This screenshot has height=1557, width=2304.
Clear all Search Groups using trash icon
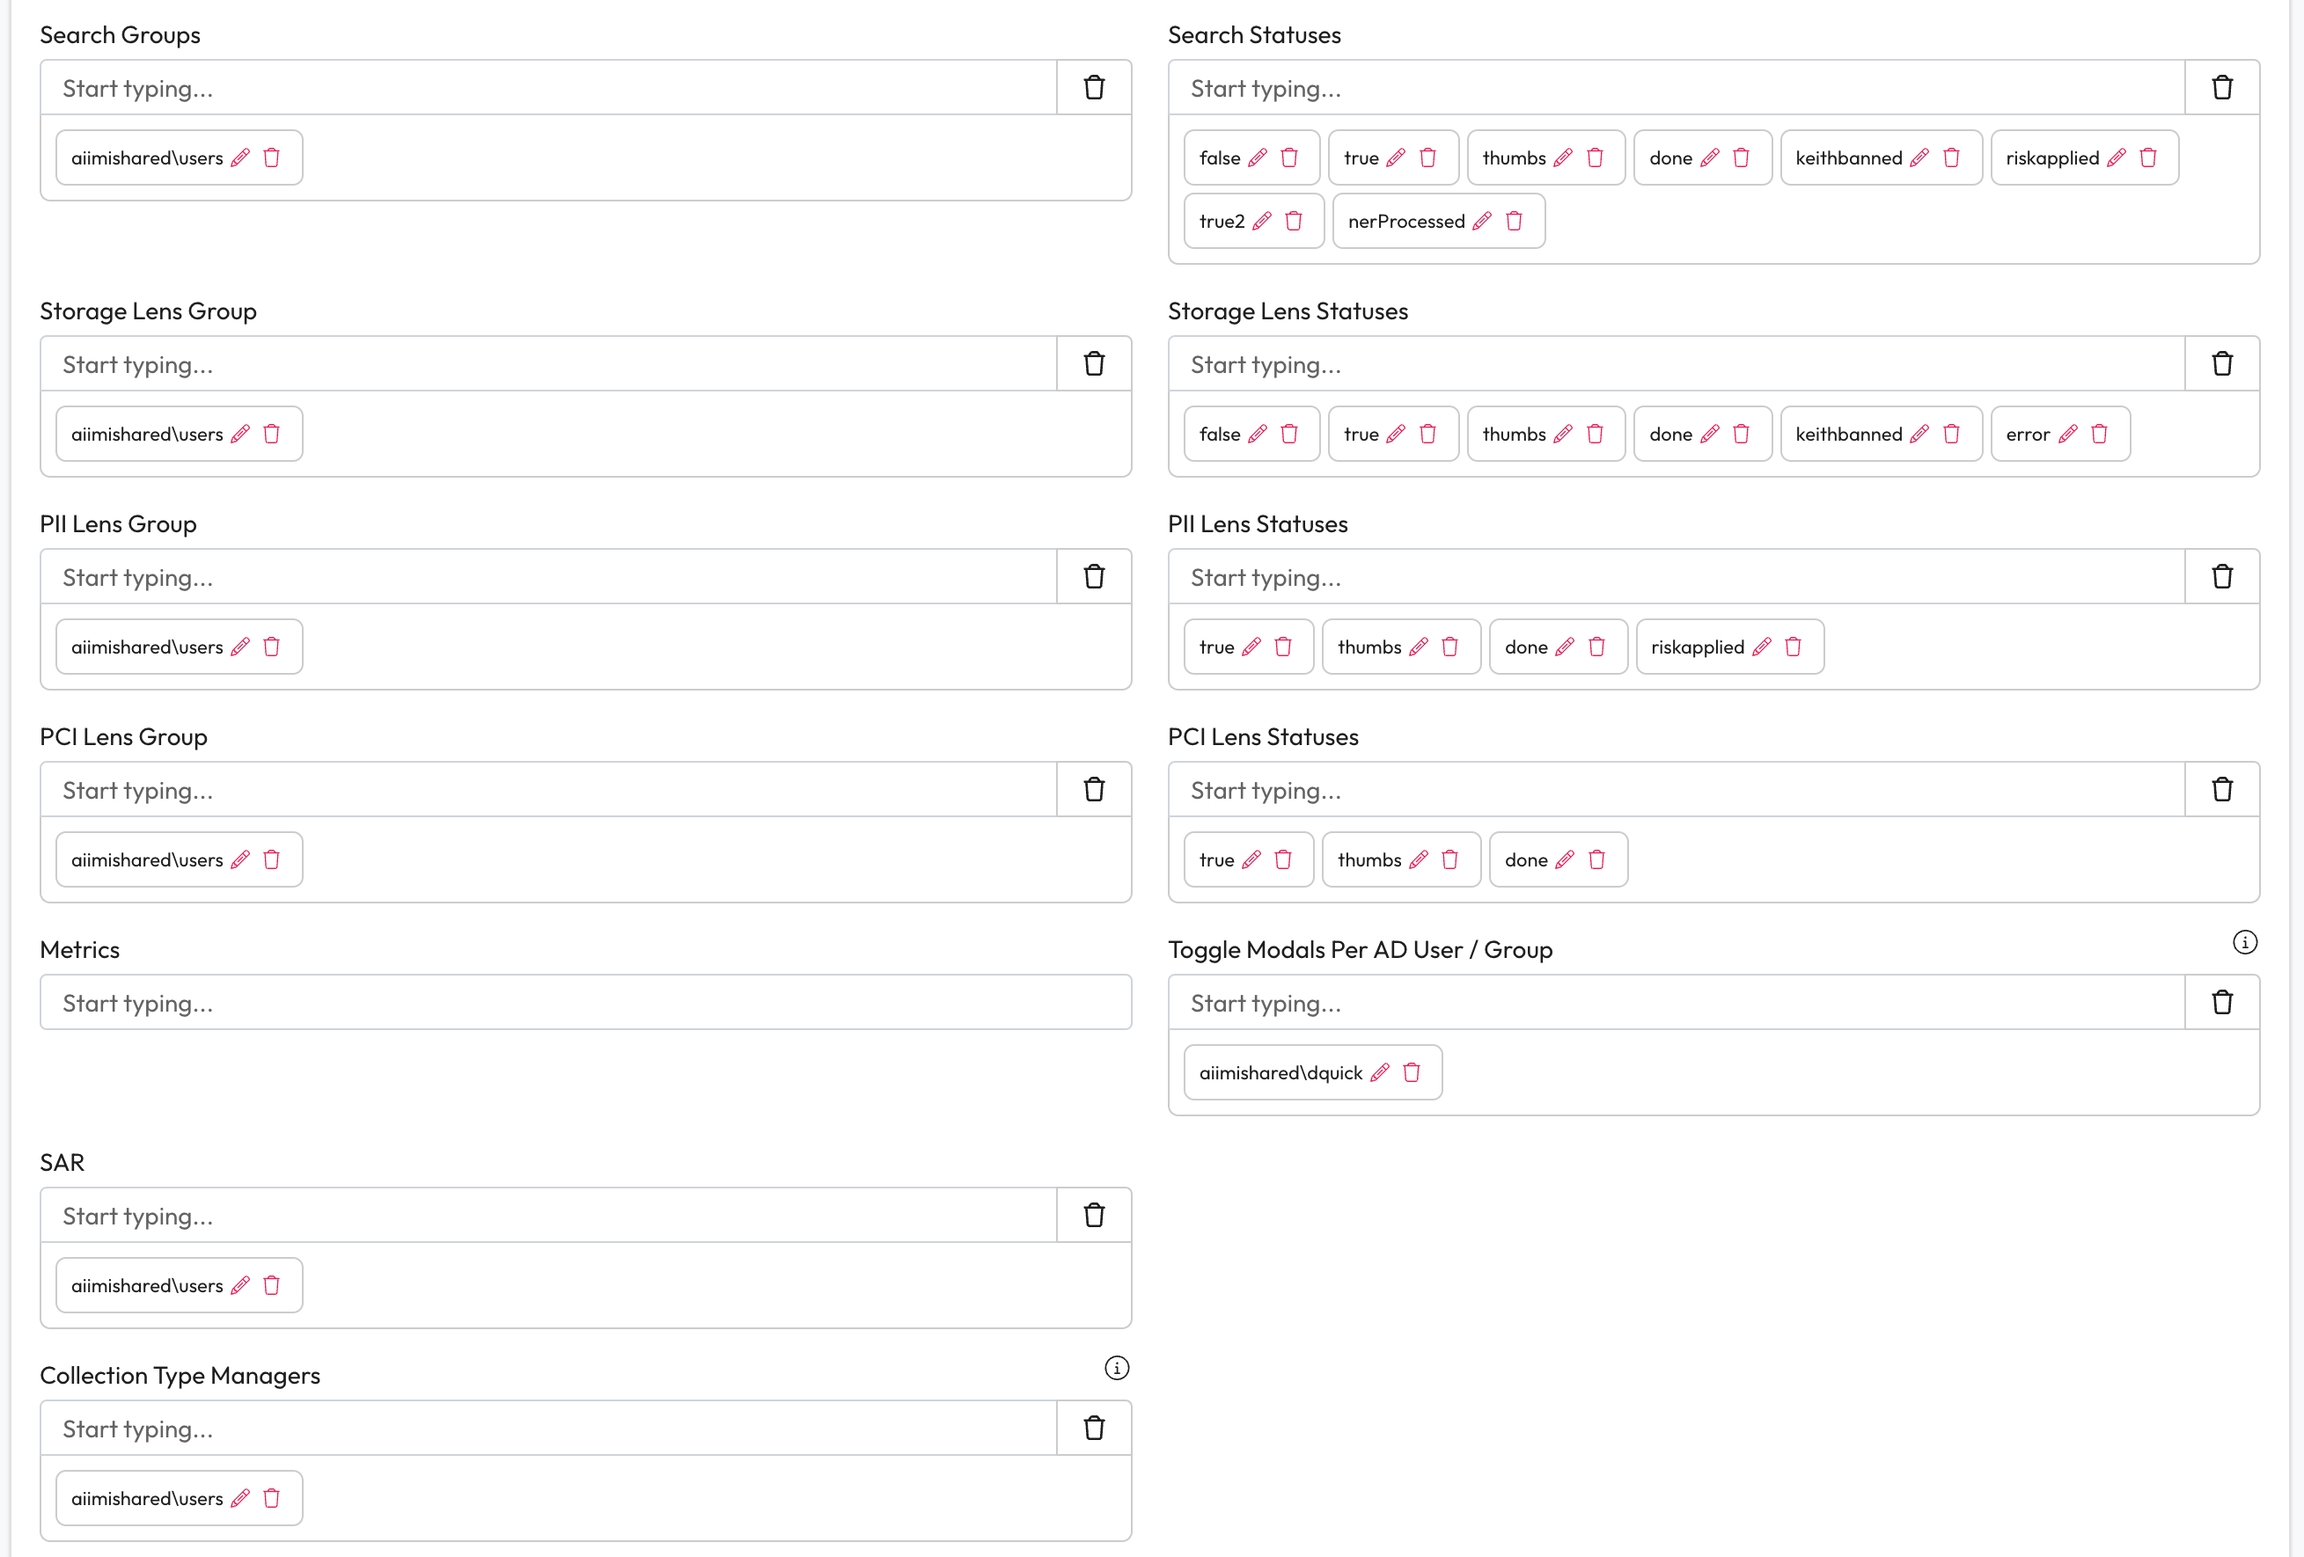coord(1094,88)
